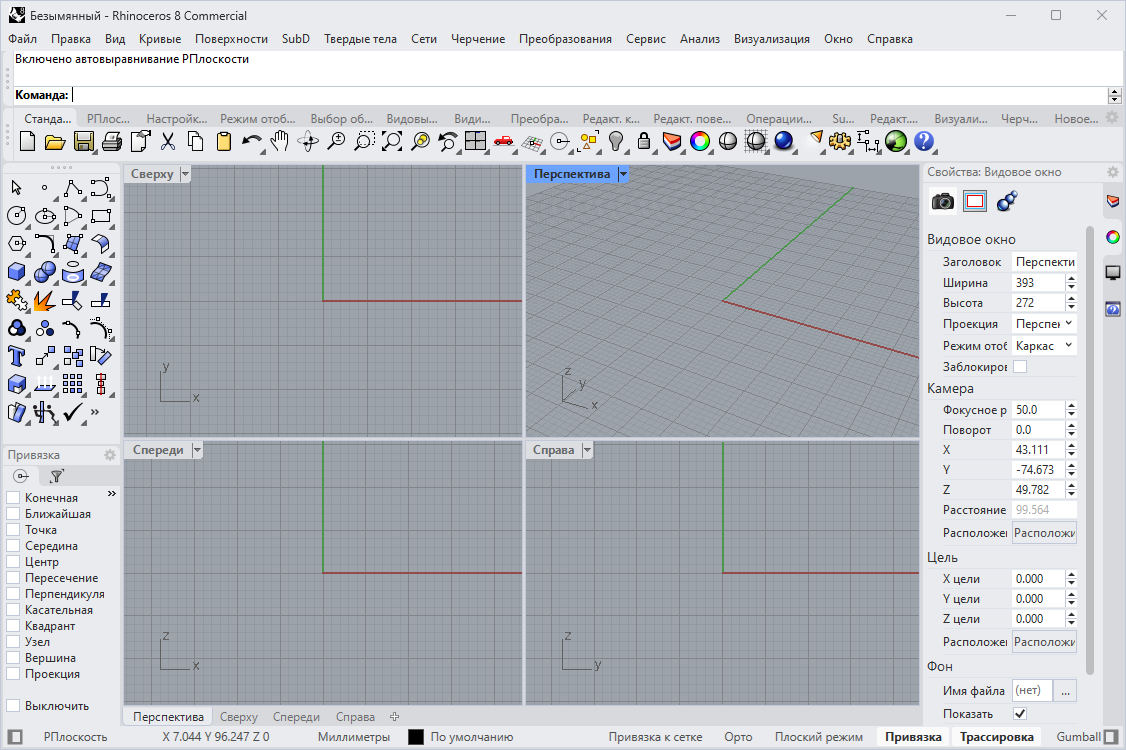Open a file with the folder icon
This screenshot has width=1126, height=750.
point(55,142)
